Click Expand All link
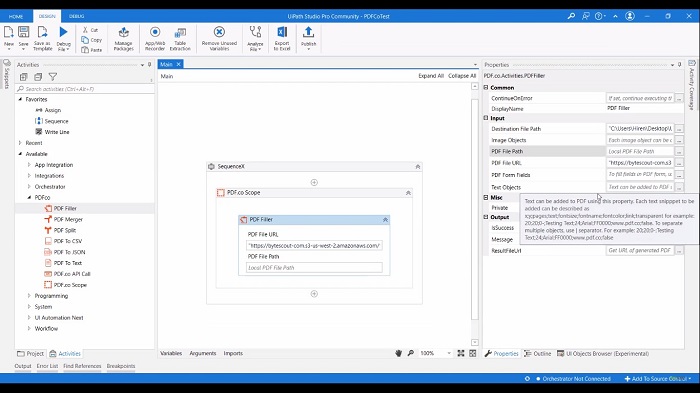The image size is (700, 393). 431,76
